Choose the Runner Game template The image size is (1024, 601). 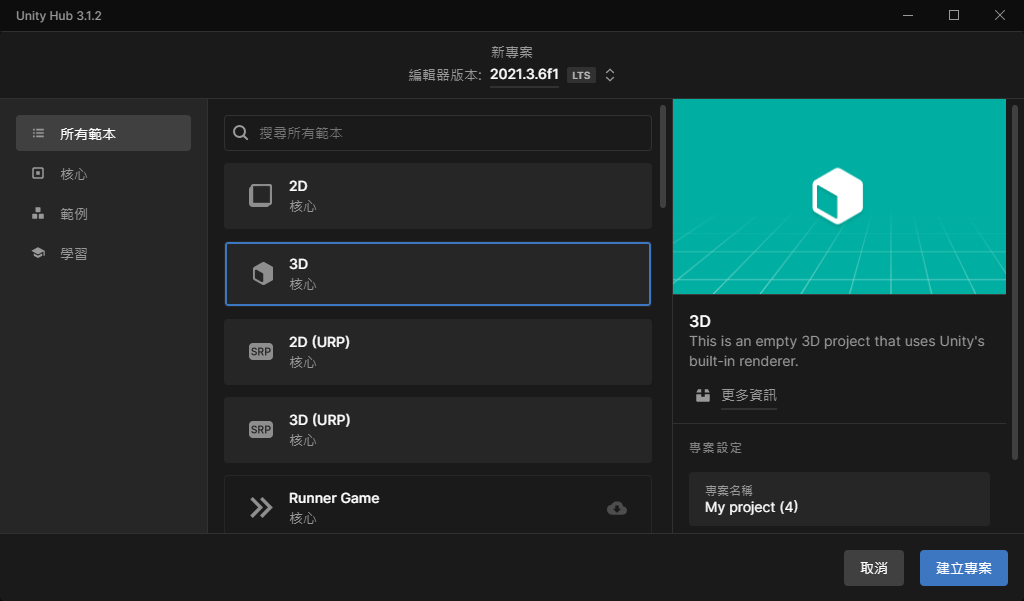click(x=438, y=504)
